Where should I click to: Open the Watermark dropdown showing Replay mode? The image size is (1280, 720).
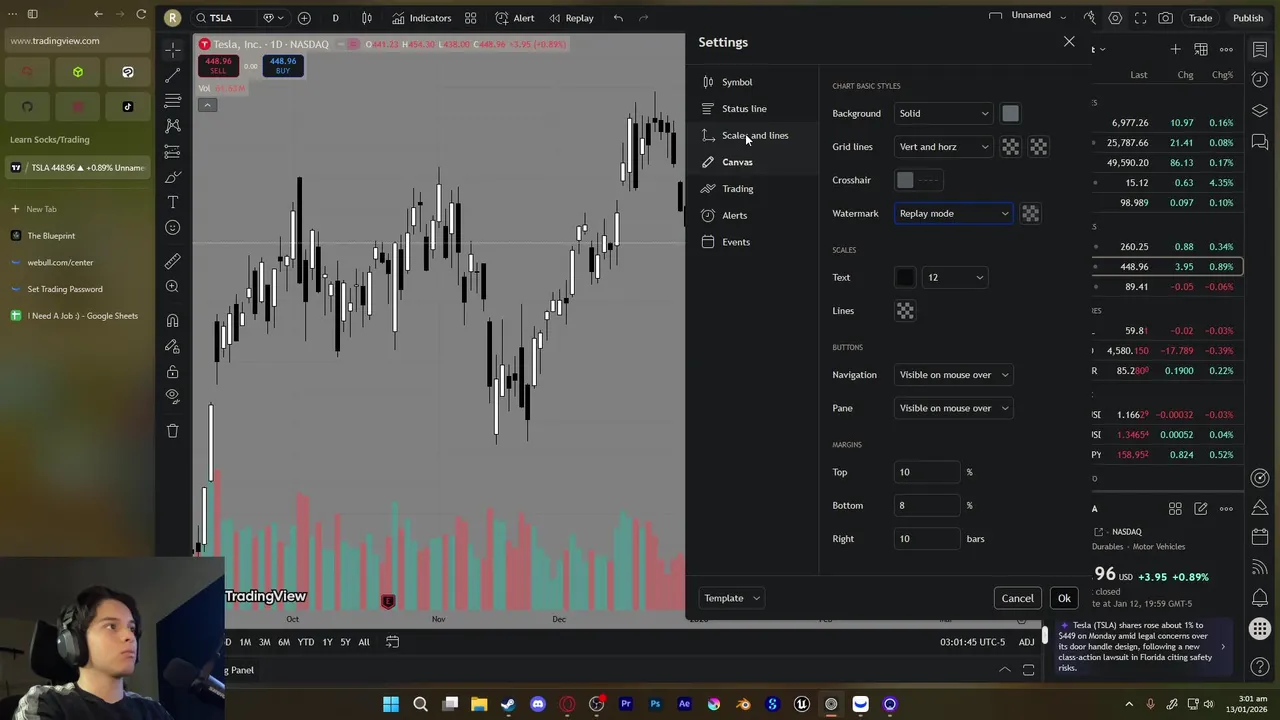953,213
